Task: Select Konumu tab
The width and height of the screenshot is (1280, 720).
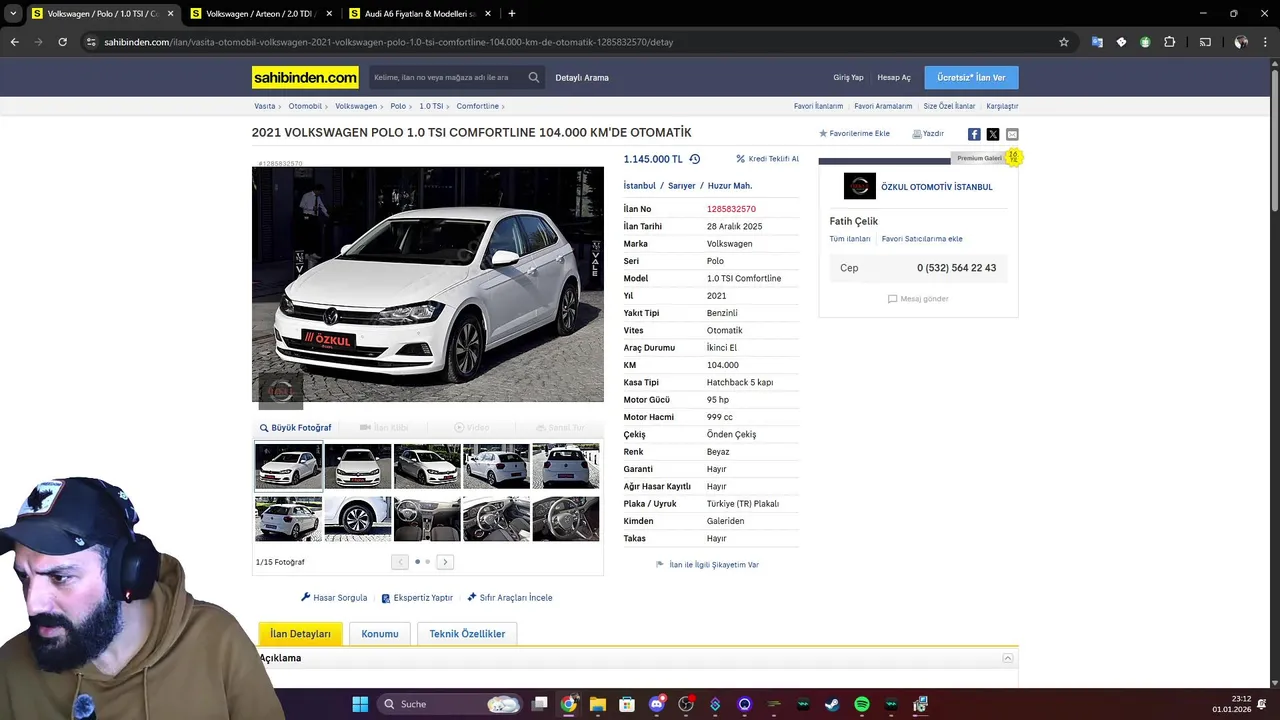Action: [380, 634]
